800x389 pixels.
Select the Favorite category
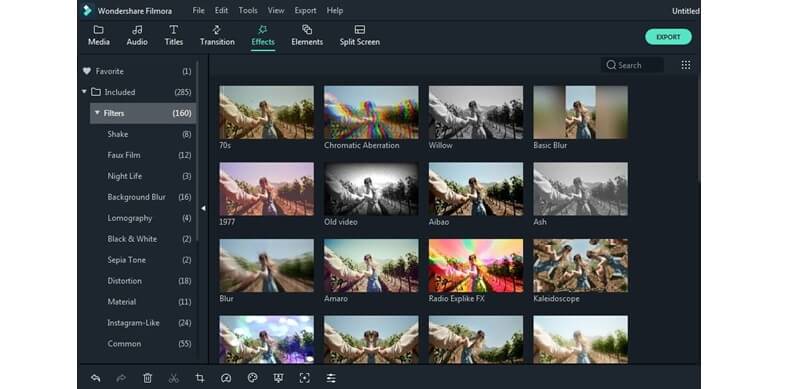coord(137,71)
